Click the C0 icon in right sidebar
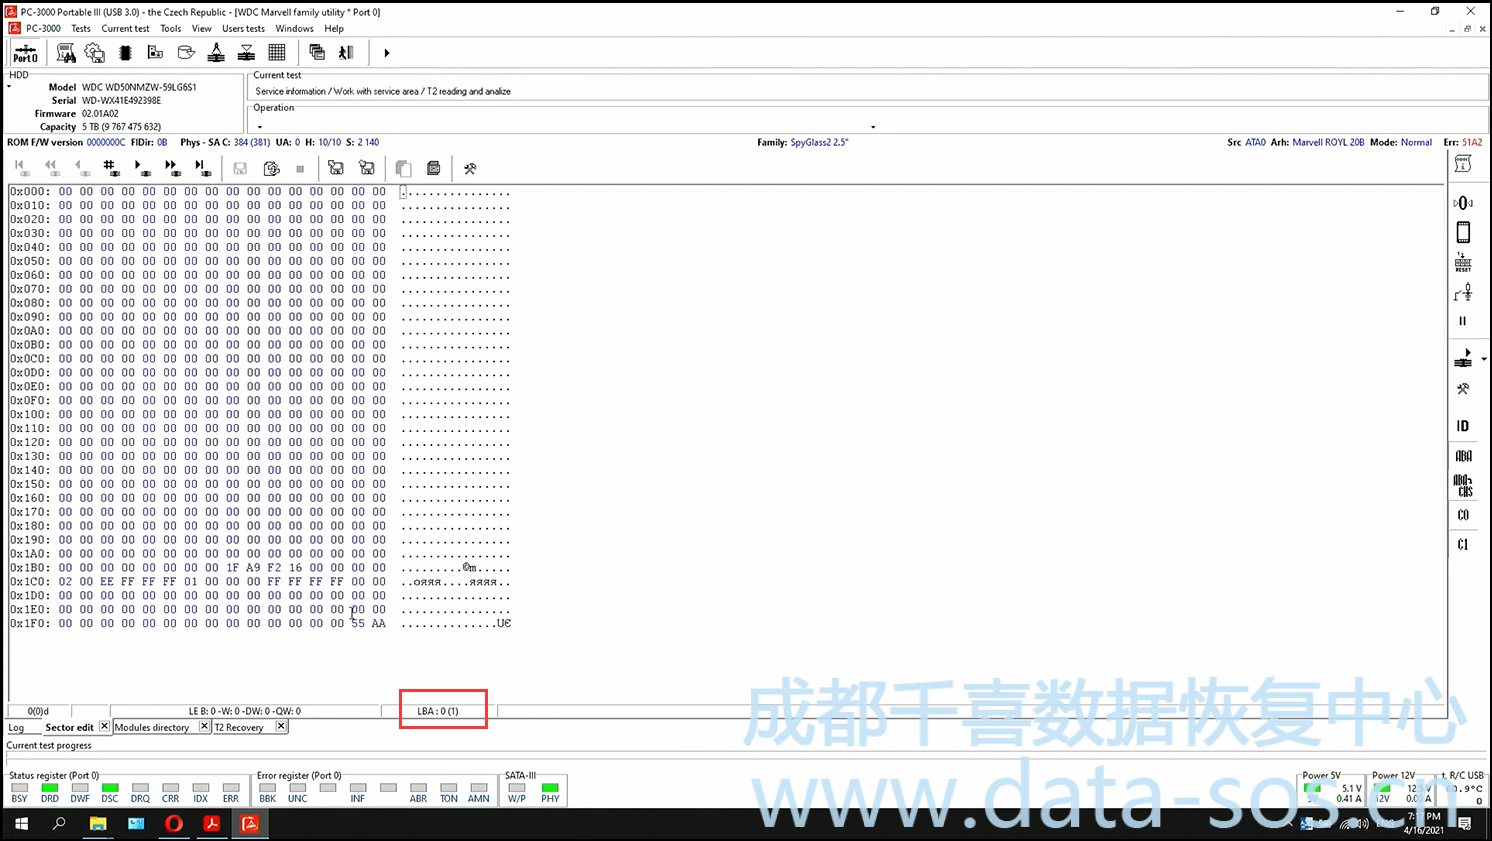Image resolution: width=1492 pixels, height=841 pixels. (1463, 515)
